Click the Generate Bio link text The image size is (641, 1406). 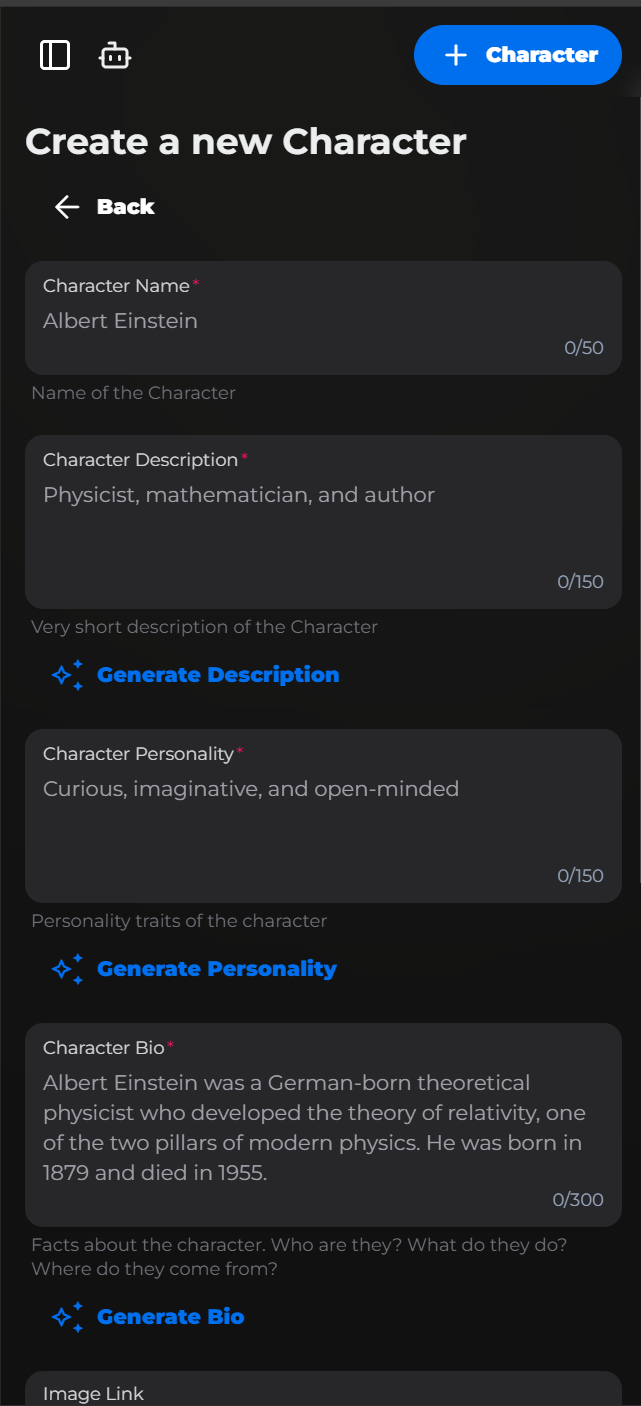point(170,1317)
